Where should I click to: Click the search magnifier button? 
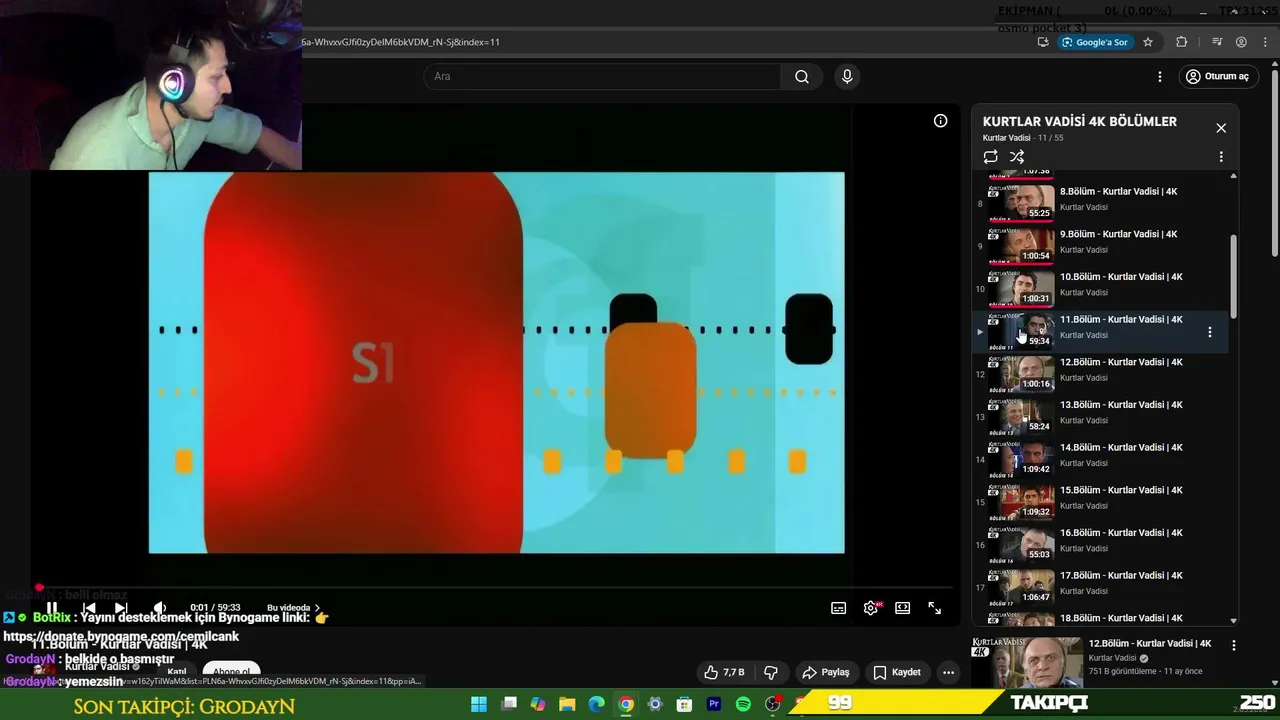[x=802, y=77]
